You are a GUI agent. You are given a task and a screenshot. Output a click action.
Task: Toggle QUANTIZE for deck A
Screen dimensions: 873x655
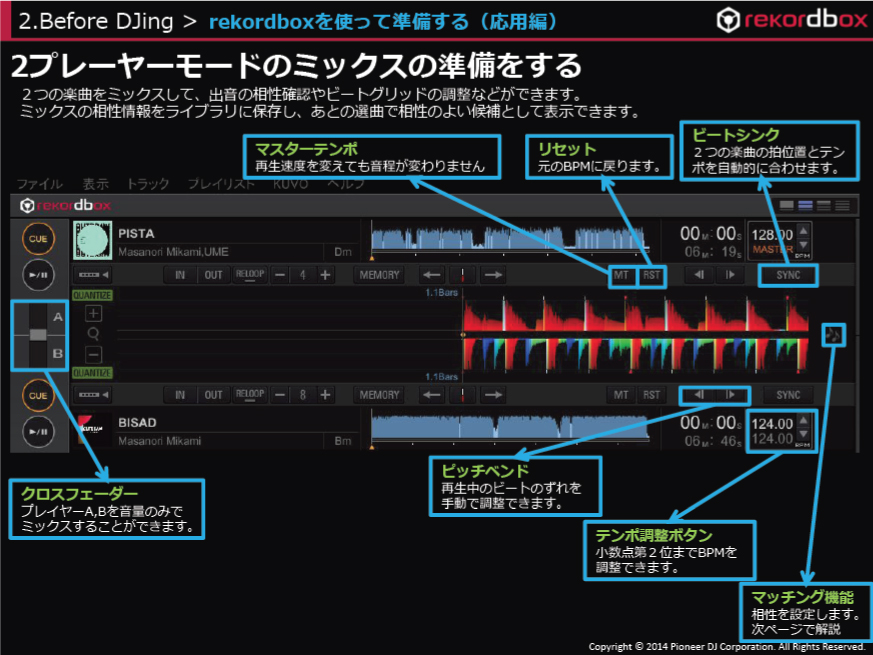click(x=92, y=295)
